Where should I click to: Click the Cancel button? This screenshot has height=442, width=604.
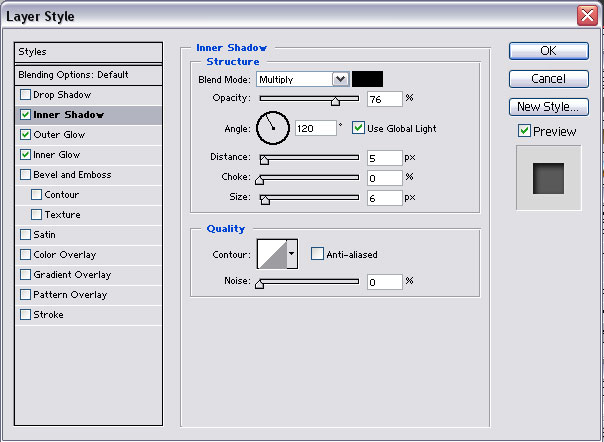[x=548, y=78]
